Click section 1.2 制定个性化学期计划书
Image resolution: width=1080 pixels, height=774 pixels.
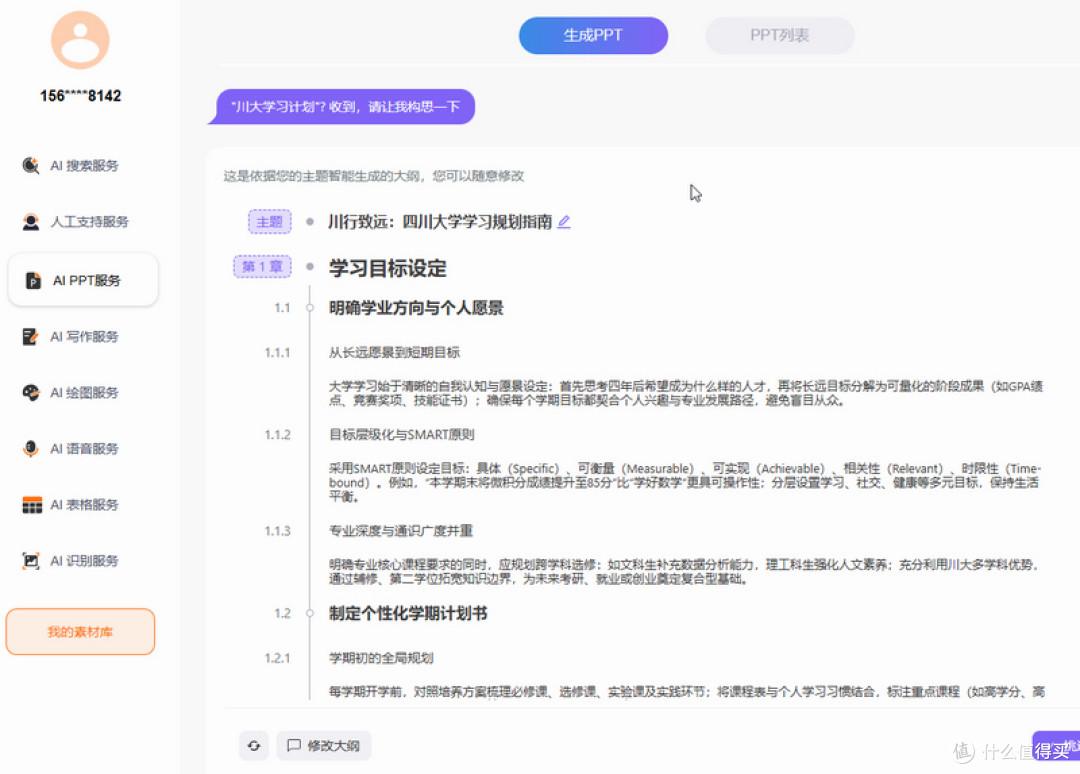(408, 614)
